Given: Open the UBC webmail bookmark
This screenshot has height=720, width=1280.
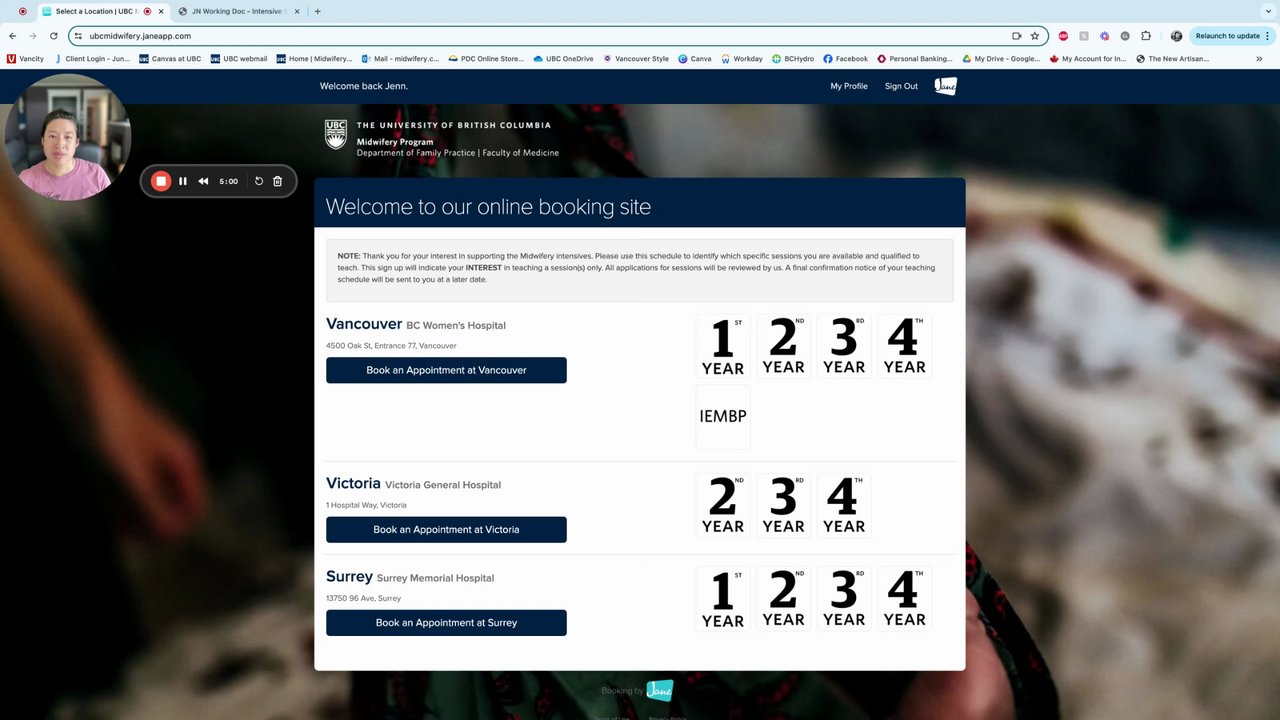Looking at the screenshot, I should pyautogui.click(x=239, y=59).
